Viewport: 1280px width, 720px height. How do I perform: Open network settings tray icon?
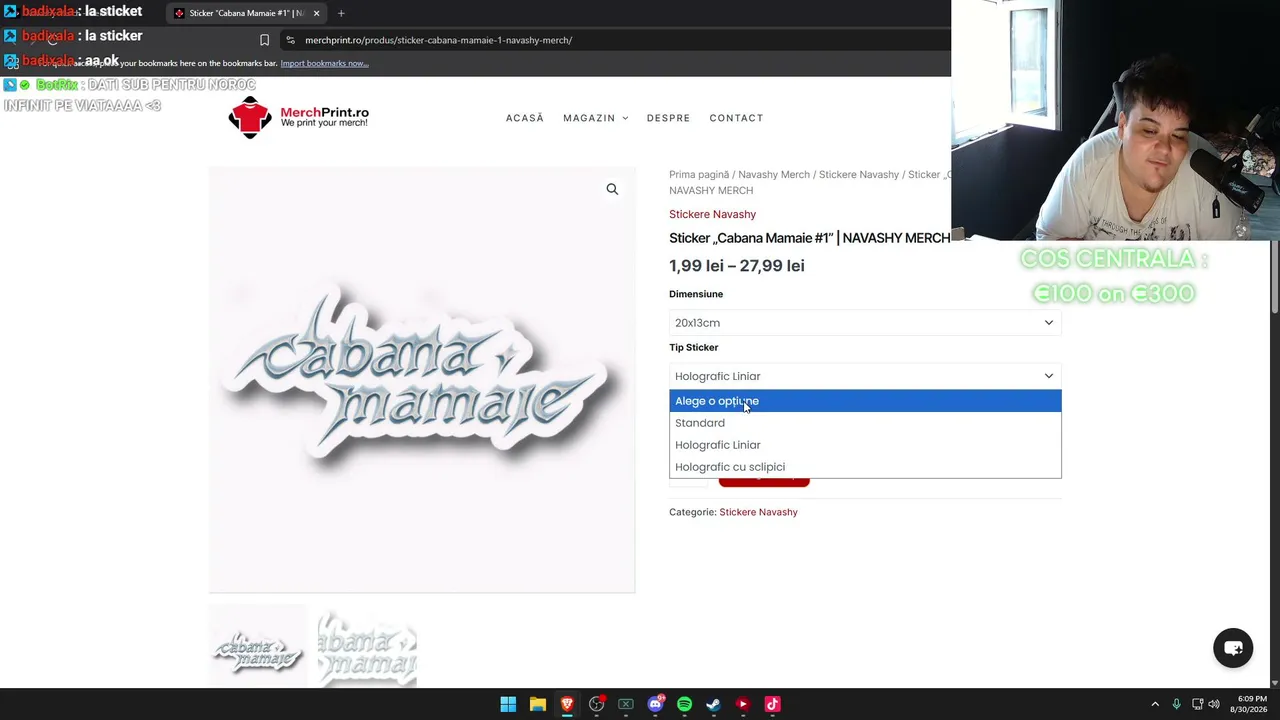pos(1197,704)
